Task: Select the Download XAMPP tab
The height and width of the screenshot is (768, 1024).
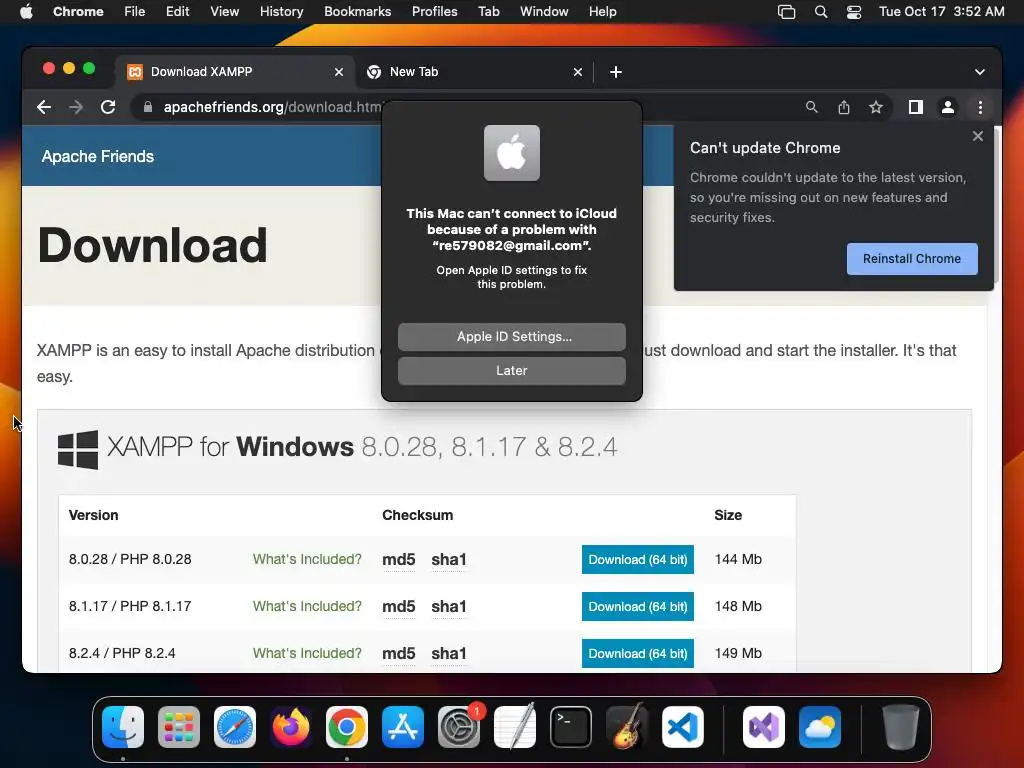Action: [235, 72]
